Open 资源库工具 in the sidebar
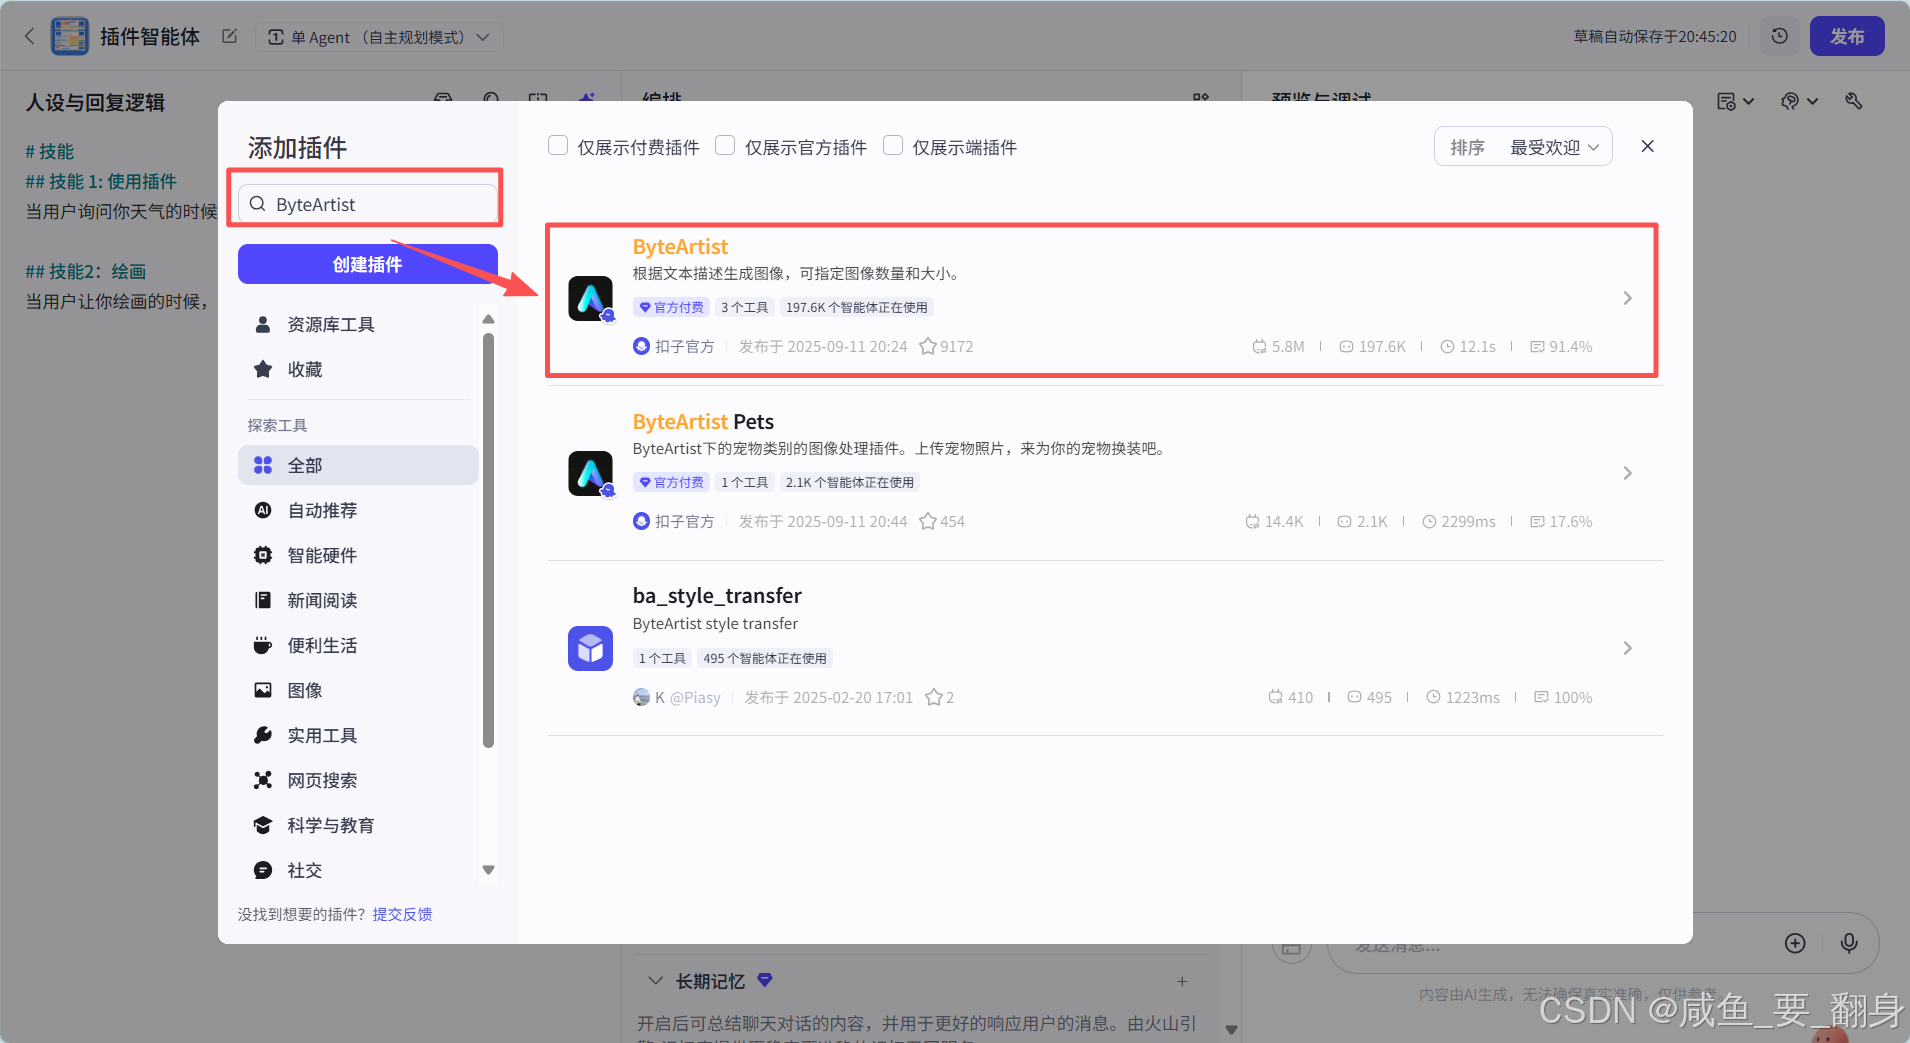 (358, 324)
